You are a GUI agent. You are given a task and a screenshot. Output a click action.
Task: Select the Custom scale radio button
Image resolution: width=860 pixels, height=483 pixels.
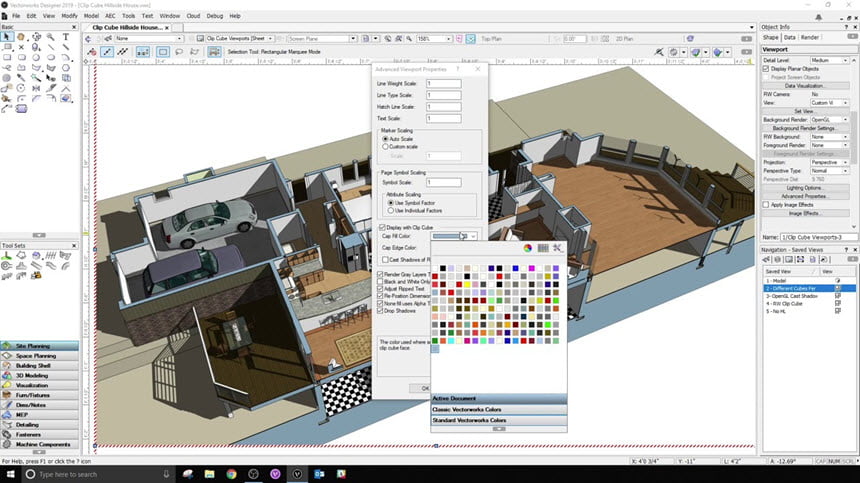[x=386, y=147]
